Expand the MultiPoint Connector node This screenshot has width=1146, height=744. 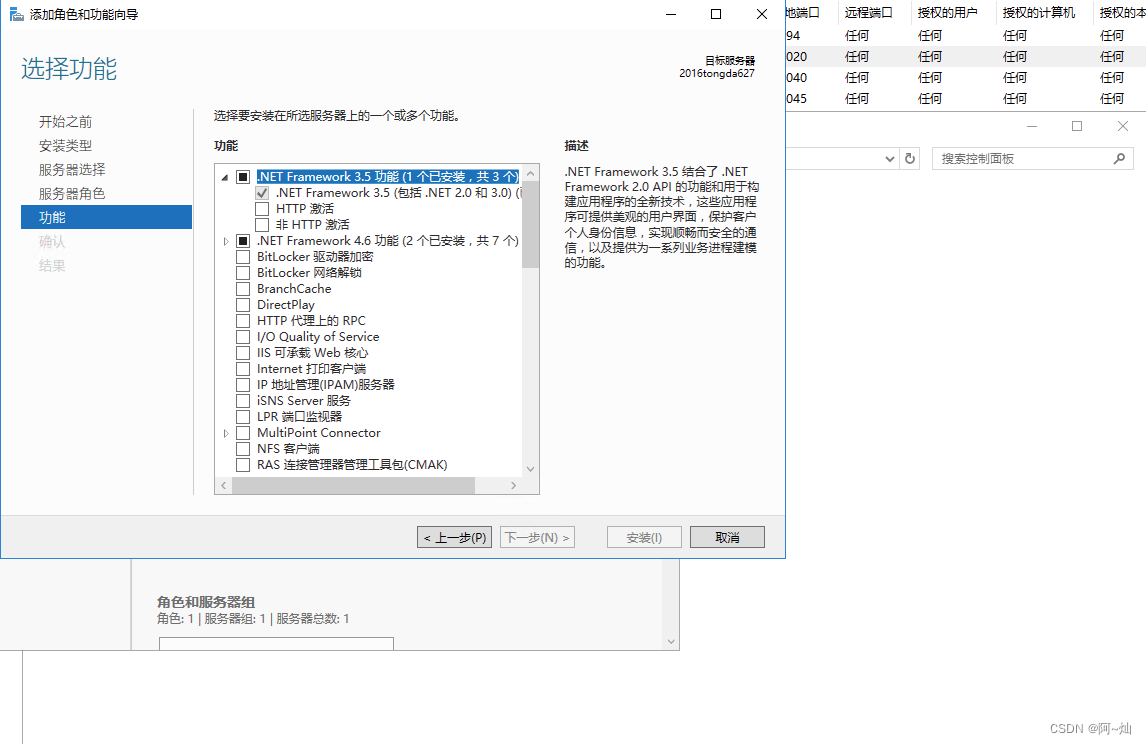[x=224, y=432]
